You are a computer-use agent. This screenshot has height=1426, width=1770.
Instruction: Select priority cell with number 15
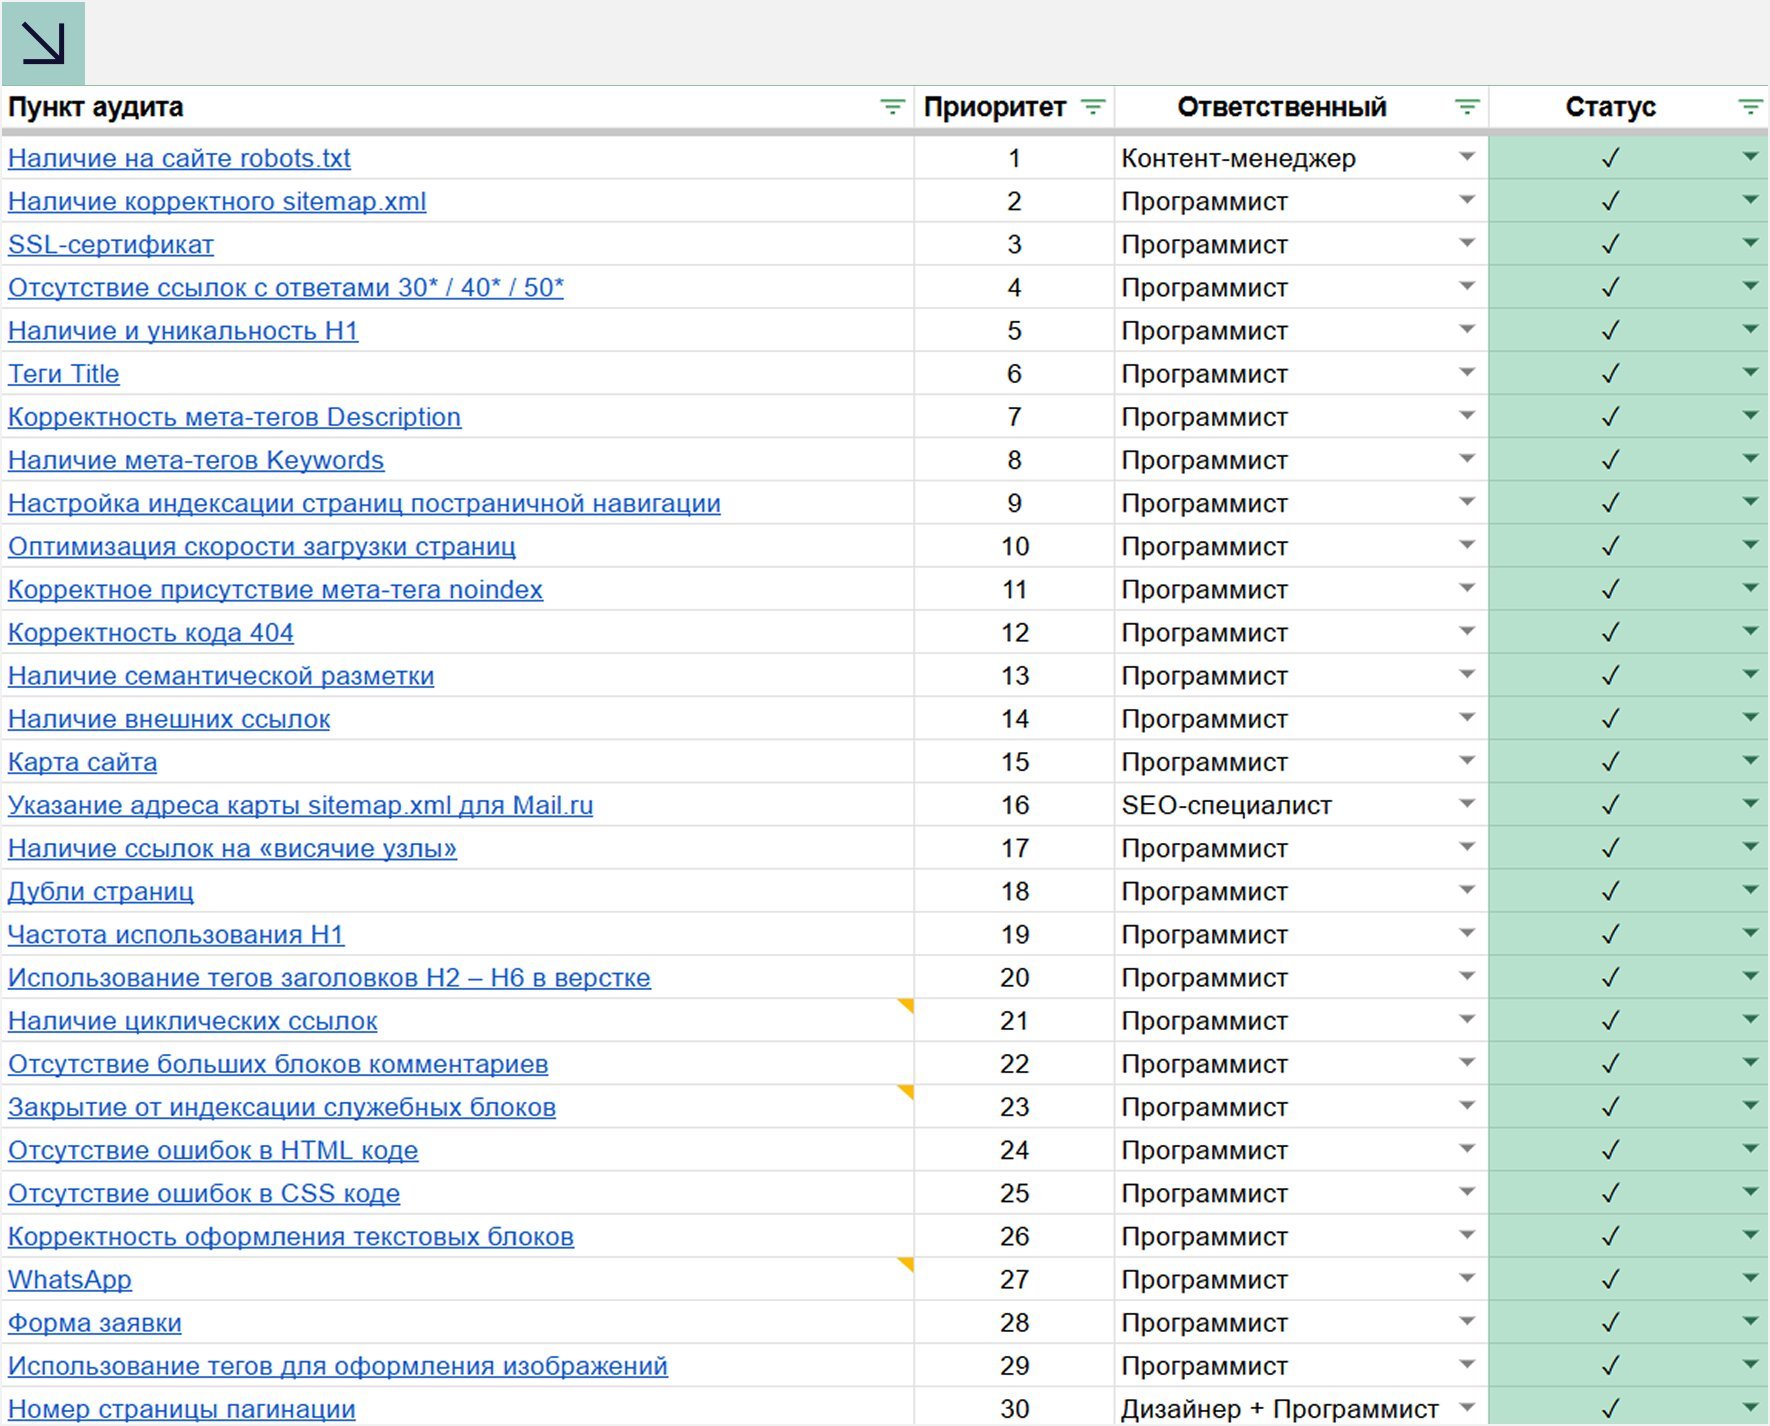(x=1014, y=762)
